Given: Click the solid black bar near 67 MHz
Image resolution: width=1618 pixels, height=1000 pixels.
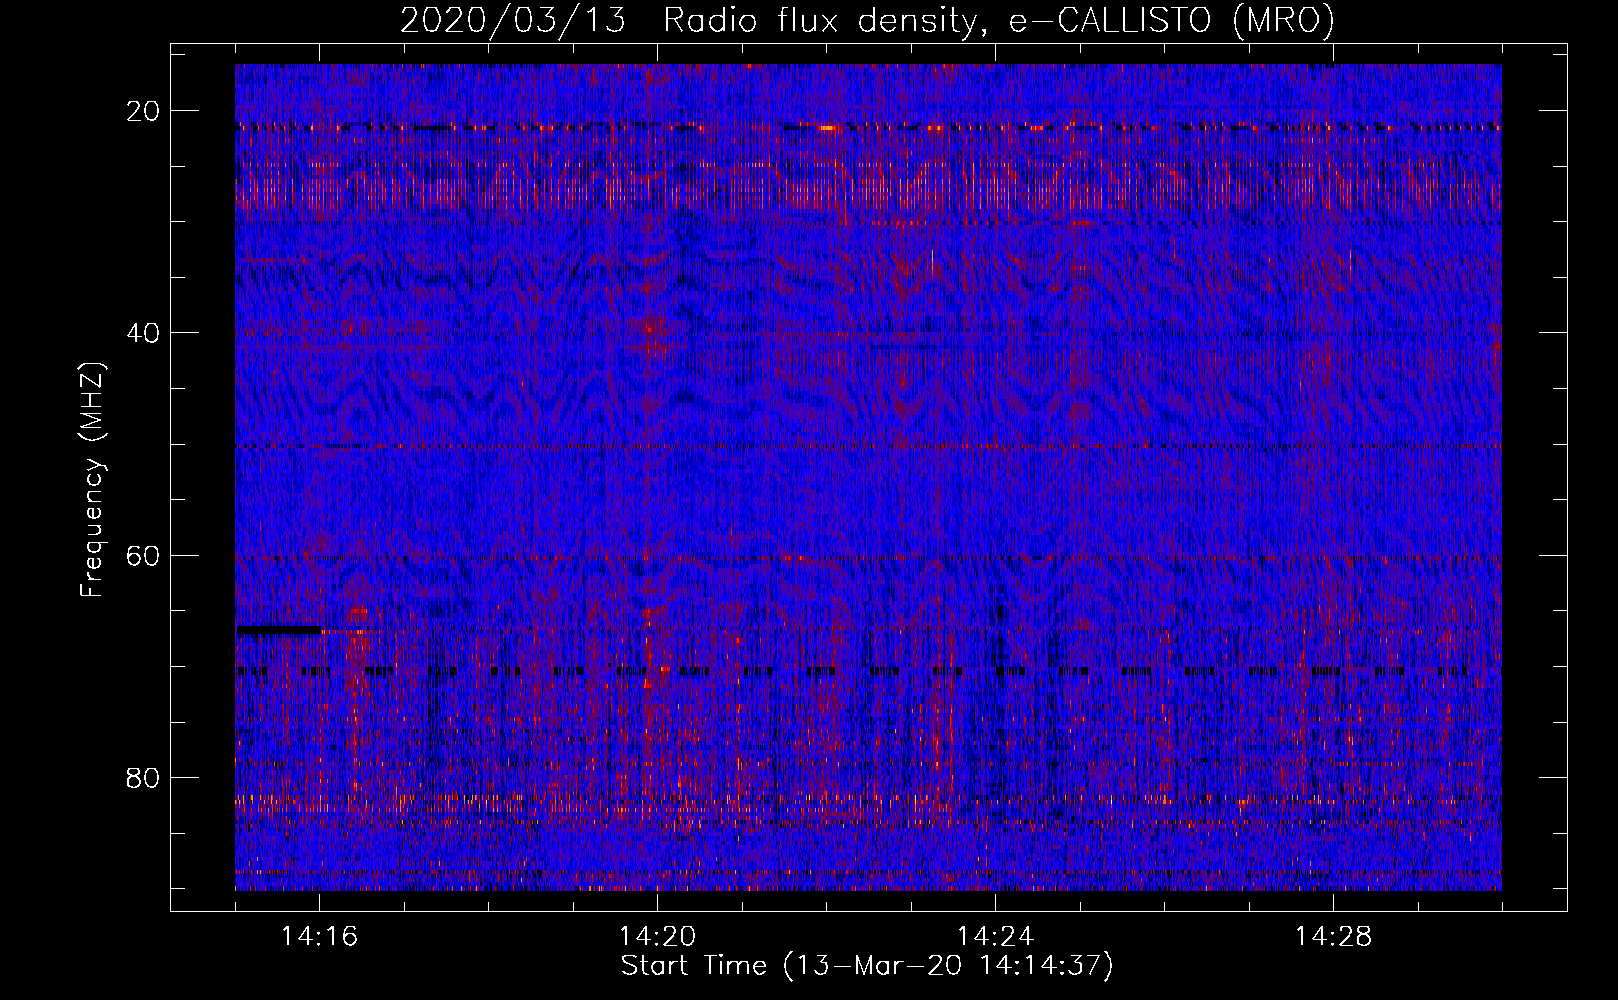Looking at the screenshot, I should coord(279,630).
